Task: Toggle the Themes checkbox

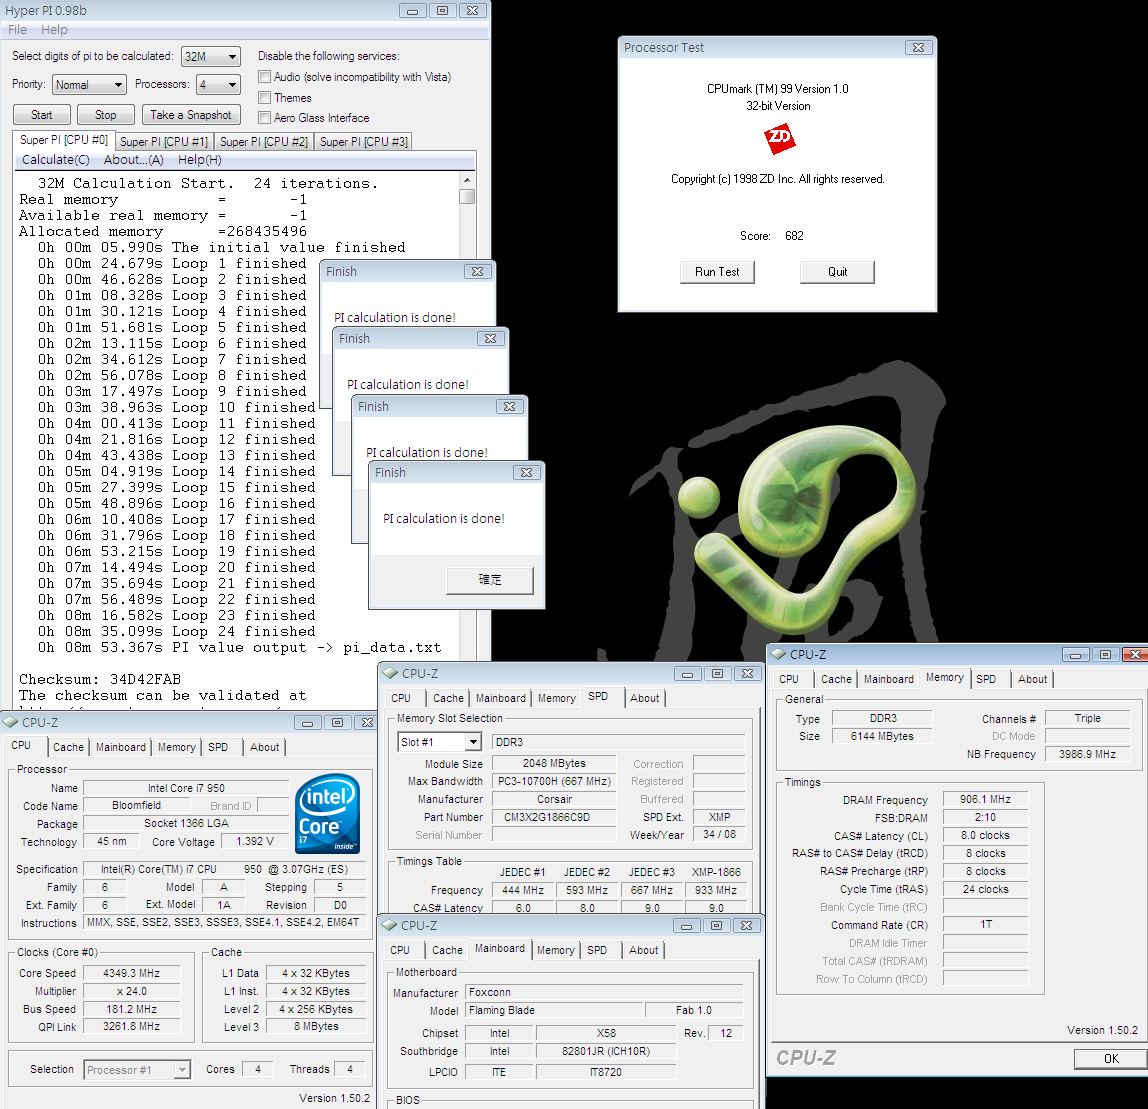Action: click(x=265, y=97)
